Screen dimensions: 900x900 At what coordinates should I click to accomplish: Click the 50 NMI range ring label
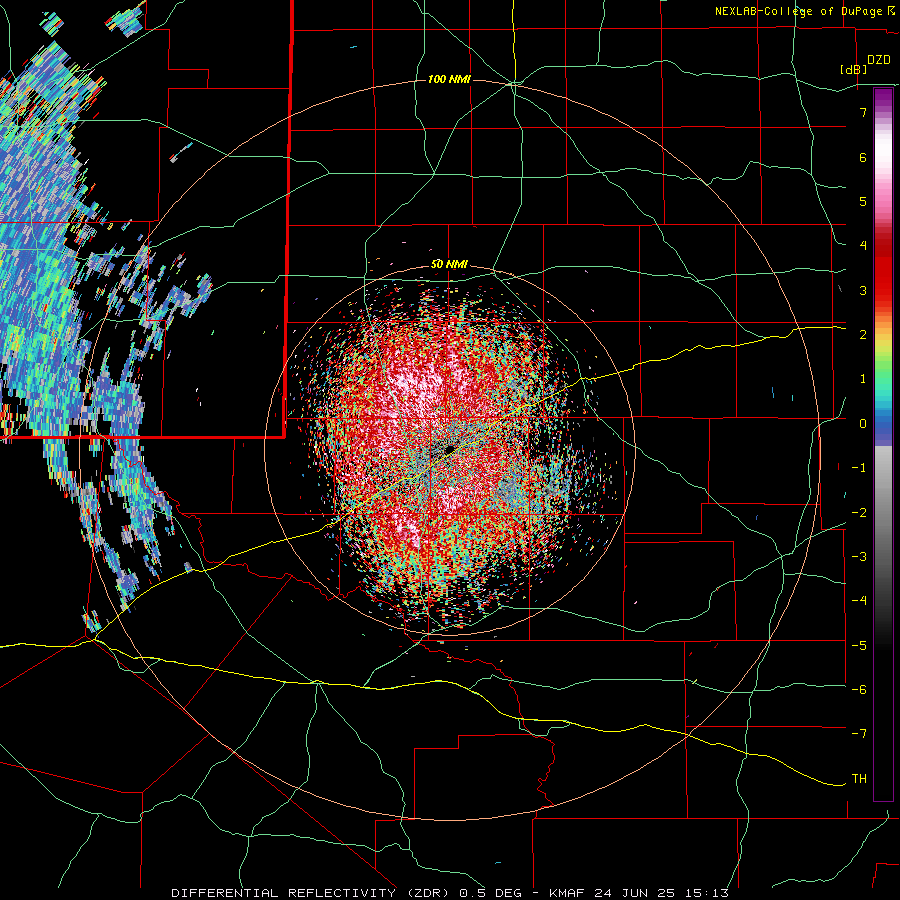449,264
